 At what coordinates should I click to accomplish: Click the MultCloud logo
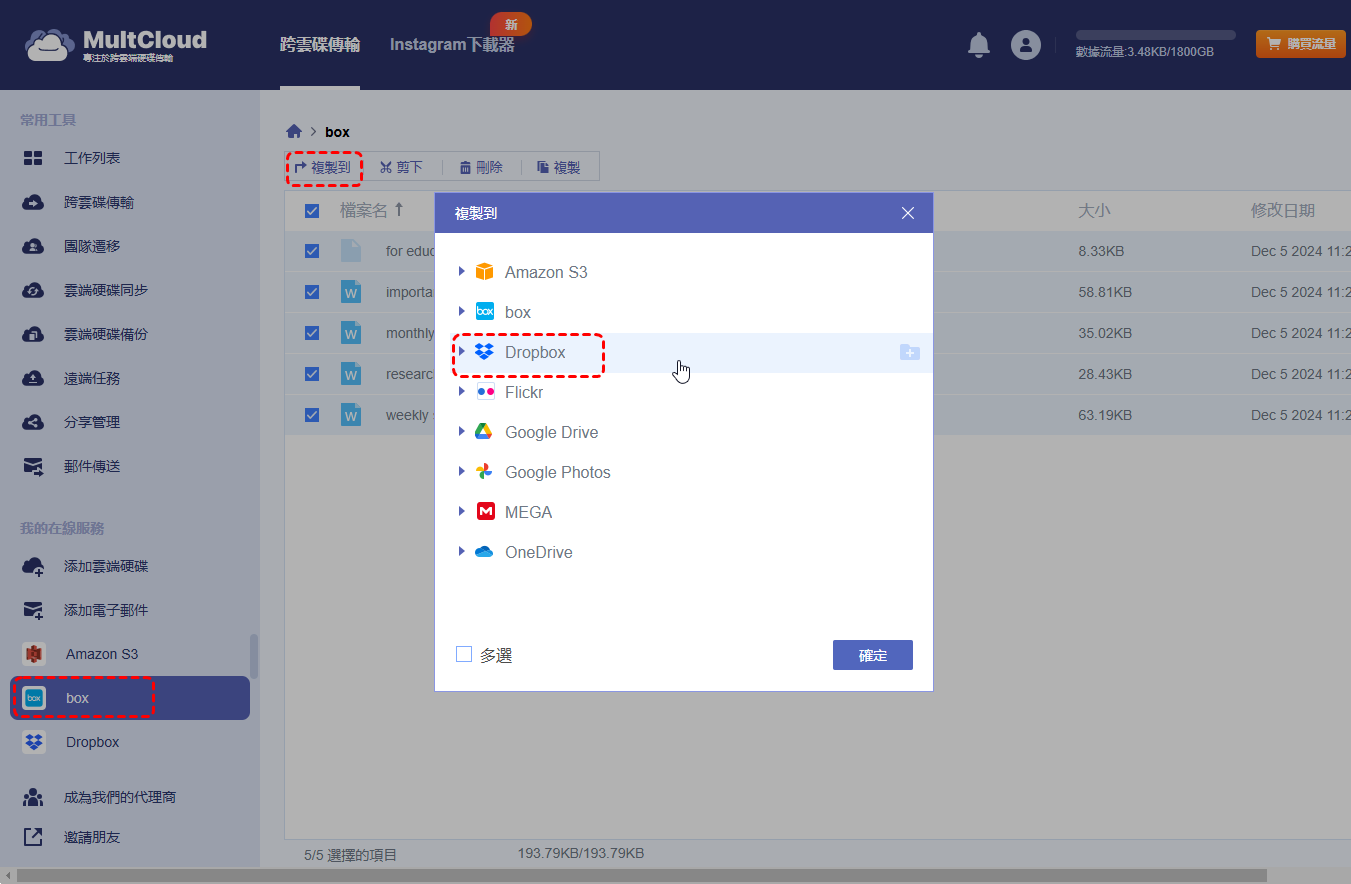[116, 45]
